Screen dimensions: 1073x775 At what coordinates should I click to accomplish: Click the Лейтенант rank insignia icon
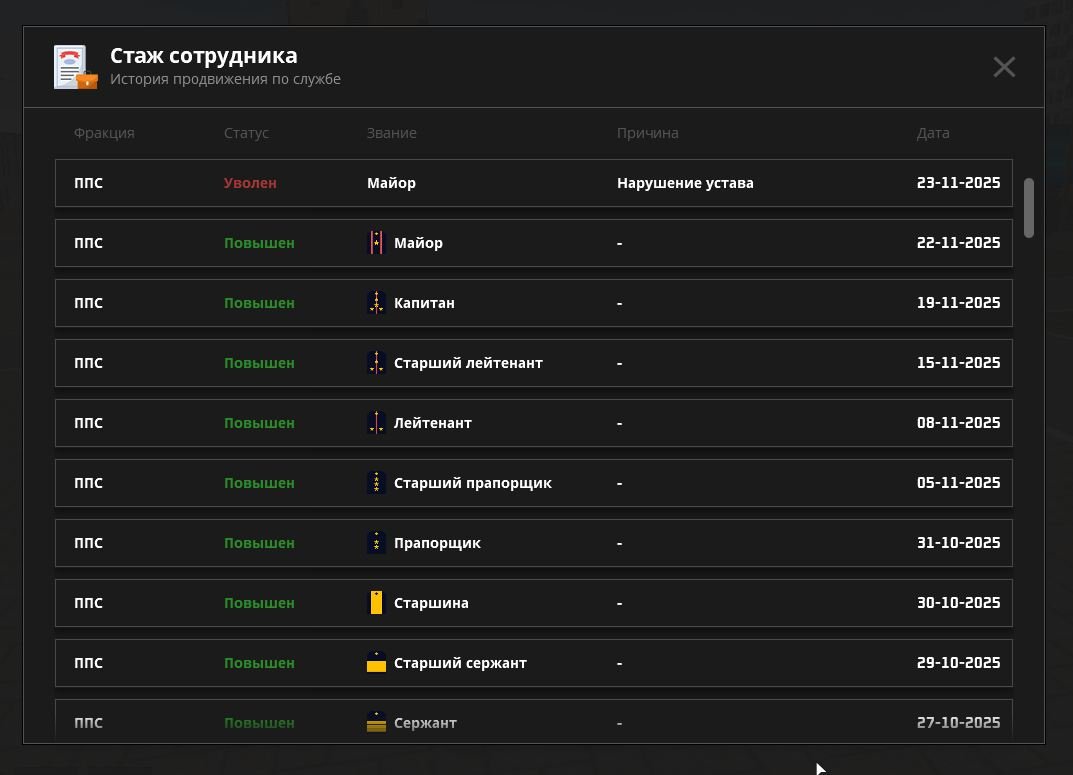(x=376, y=423)
